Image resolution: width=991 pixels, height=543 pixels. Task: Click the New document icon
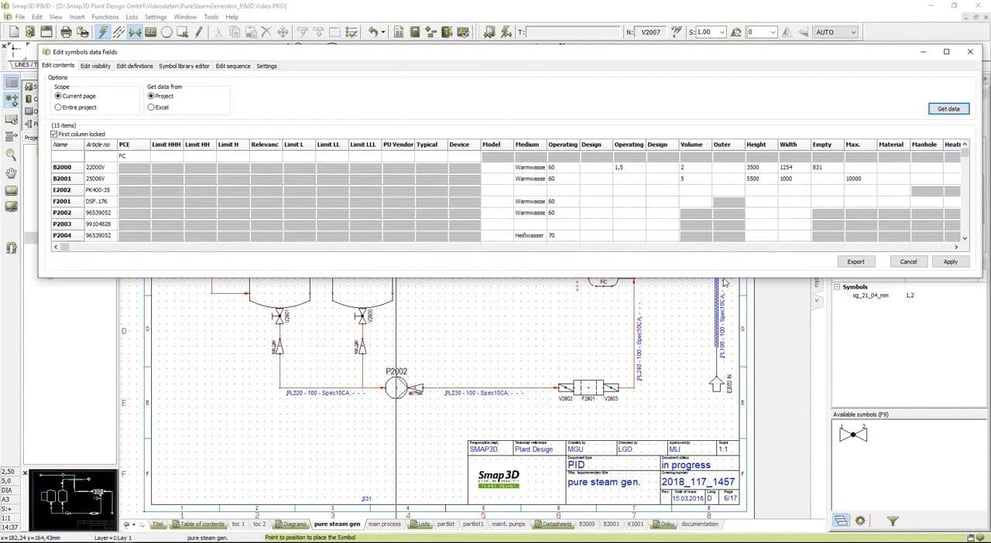click(x=14, y=32)
